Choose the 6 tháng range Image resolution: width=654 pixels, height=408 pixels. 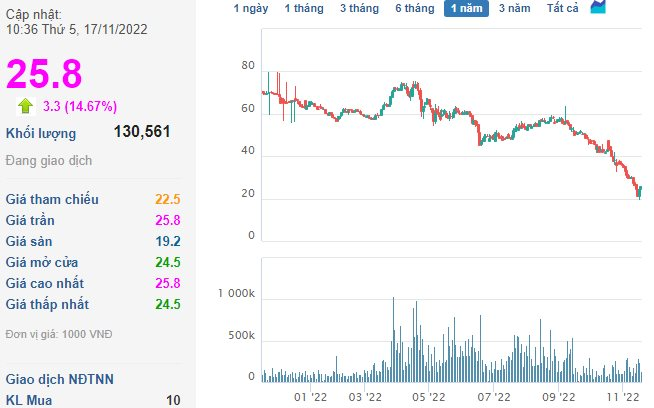click(x=414, y=9)
